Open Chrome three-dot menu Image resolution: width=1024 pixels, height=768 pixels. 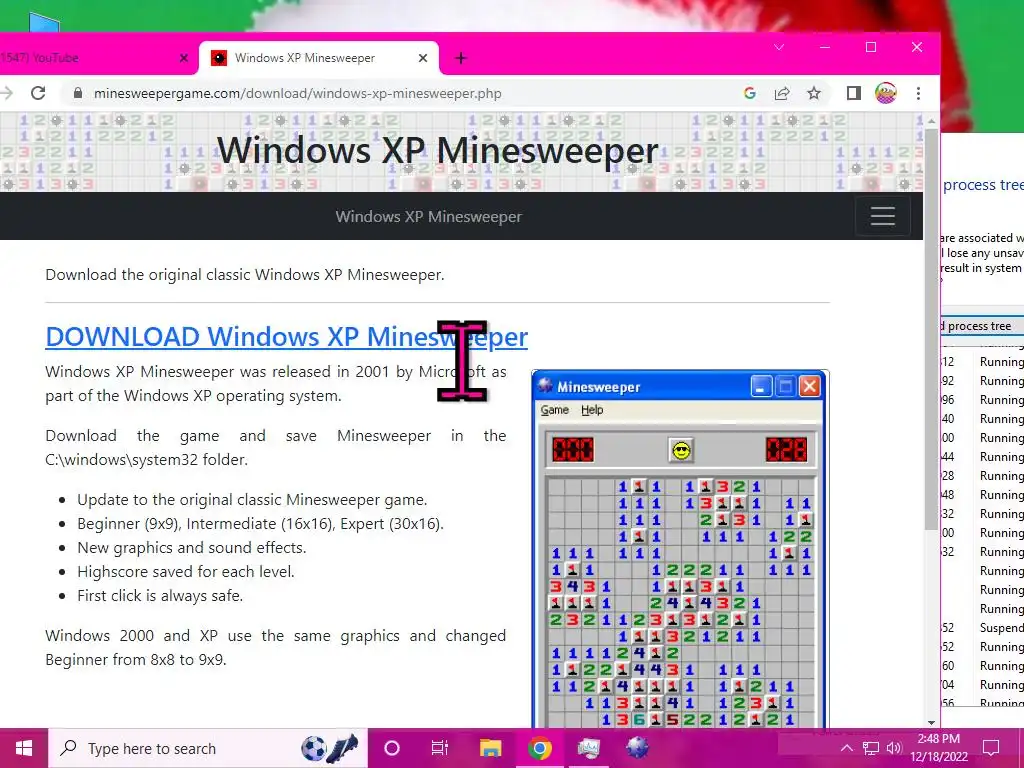point(918,93)
